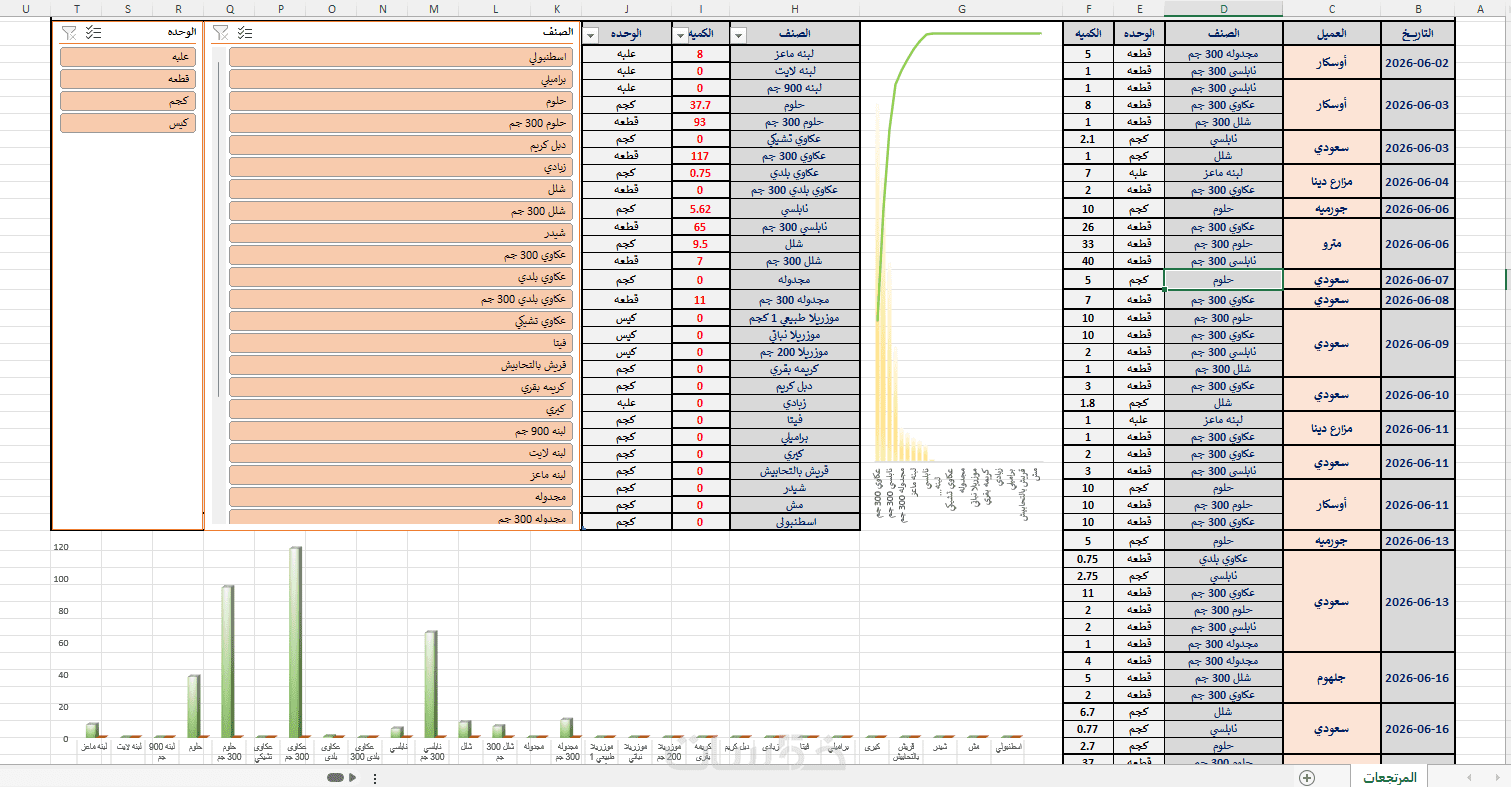1511x787 pixels.
Task: Select column B header
Action: [1419, 8]
